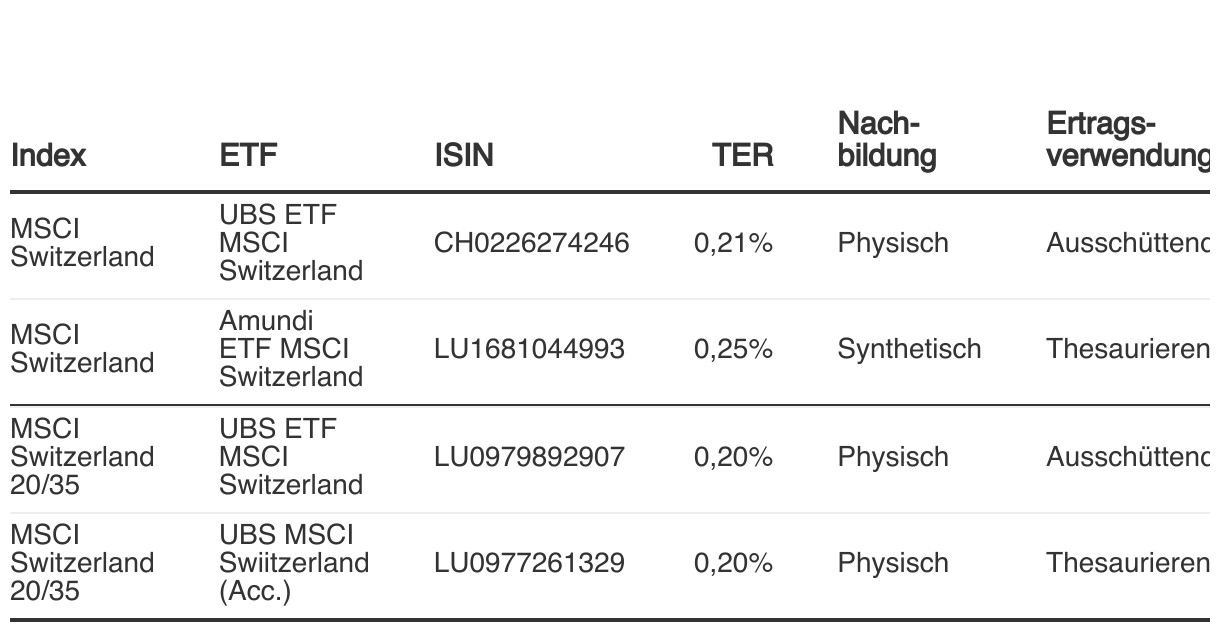Select the 0,25% TER value
The image size is (1220, 632).
pyautogui.click(x=733, y=350)
